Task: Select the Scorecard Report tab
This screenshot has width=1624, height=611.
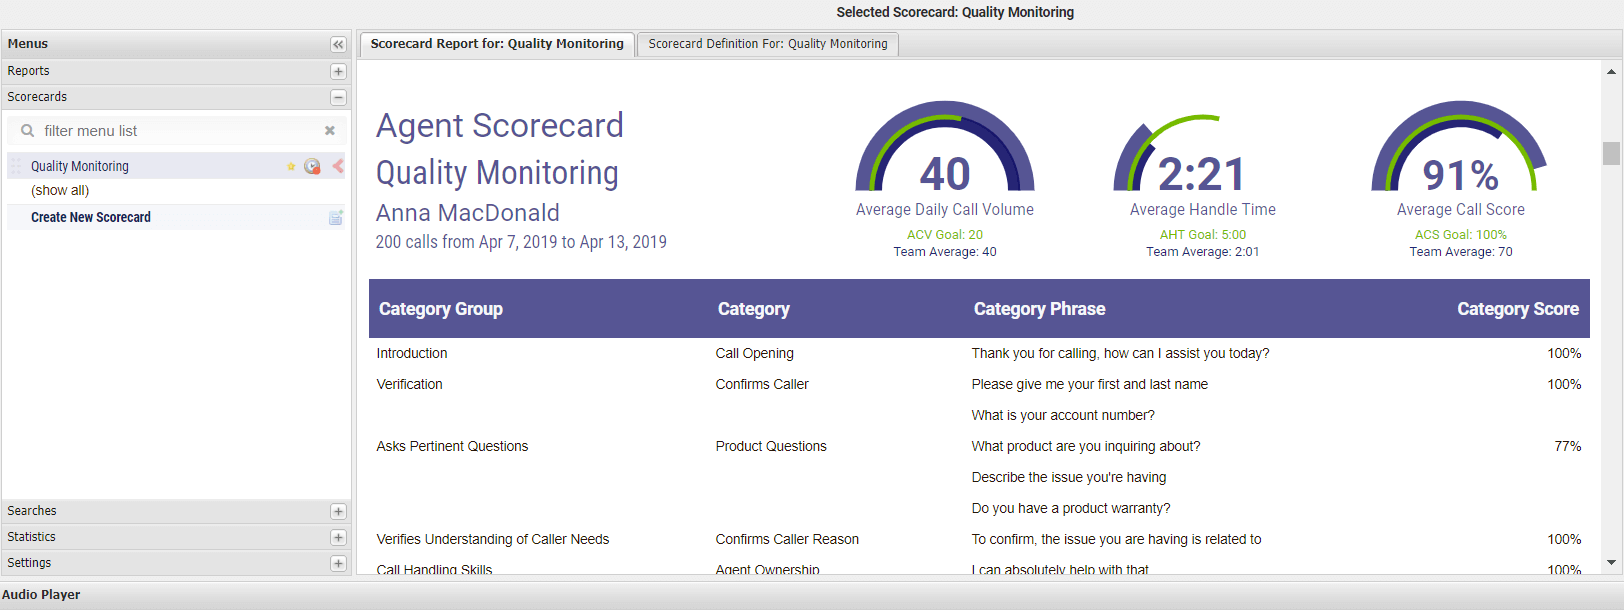Action: click(496, 44)
